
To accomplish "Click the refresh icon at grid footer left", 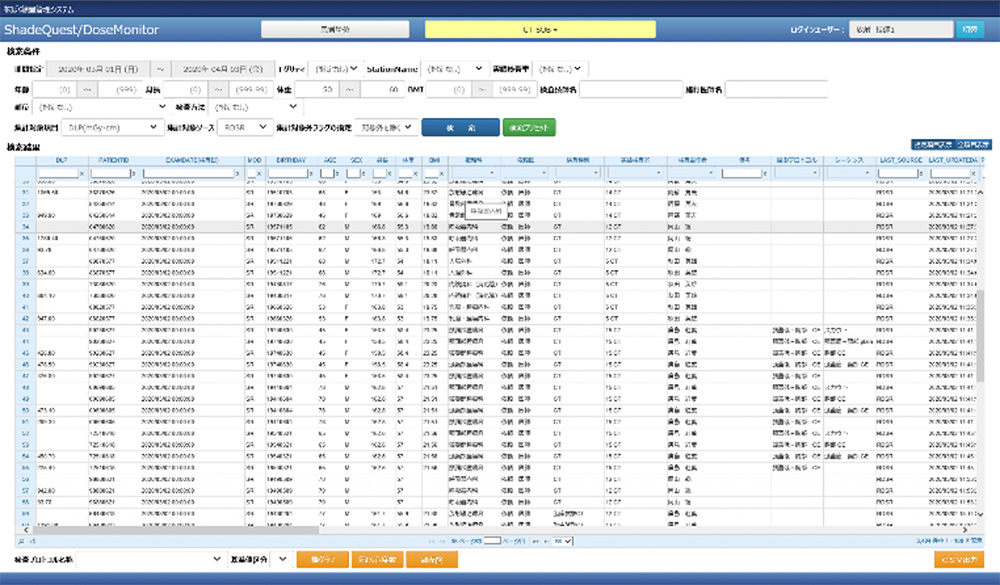I will point(33,541).
